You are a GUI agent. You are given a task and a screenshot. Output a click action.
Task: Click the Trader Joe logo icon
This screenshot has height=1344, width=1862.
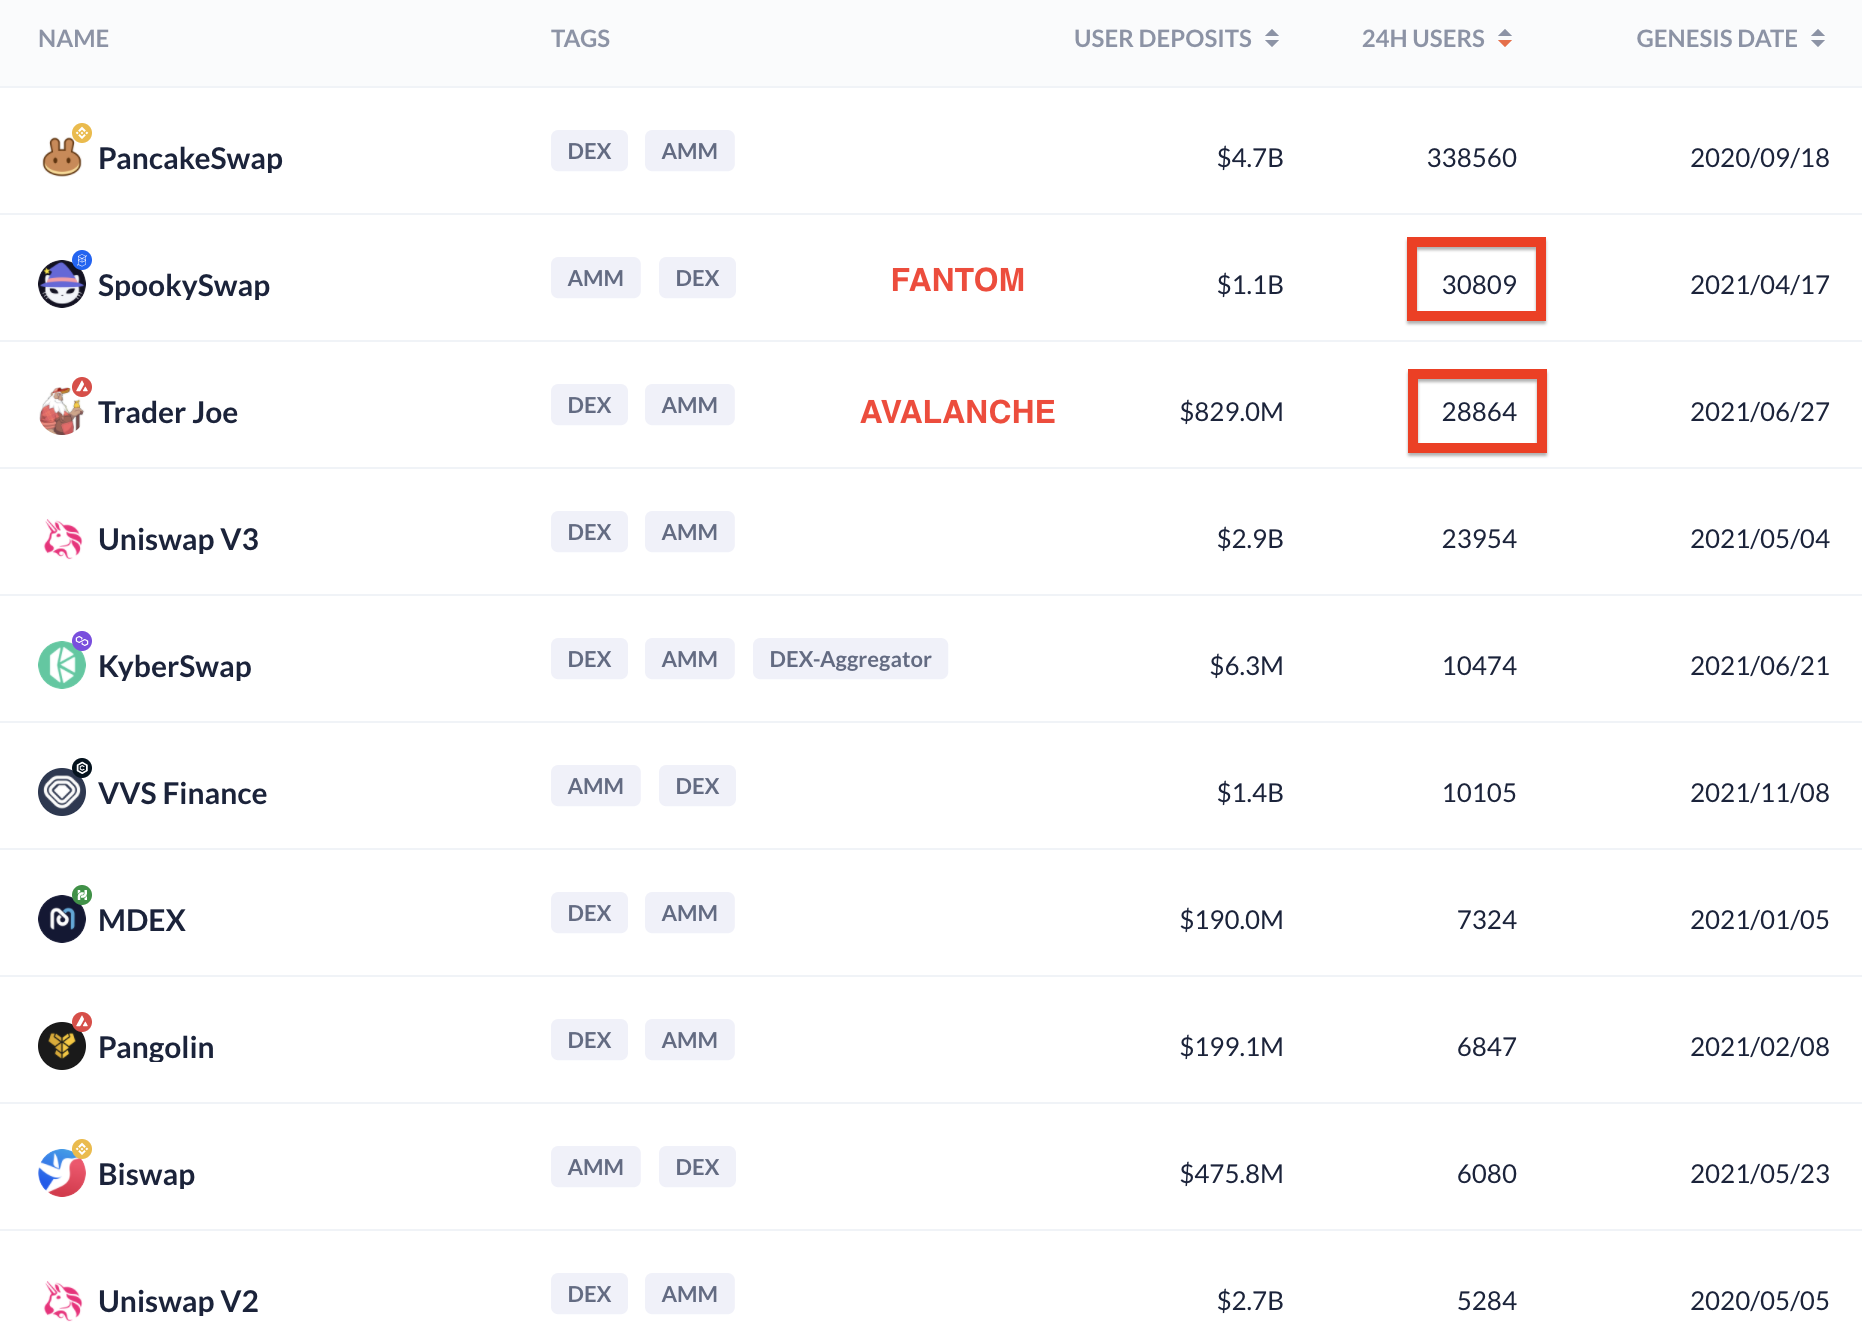pos(62,411)
